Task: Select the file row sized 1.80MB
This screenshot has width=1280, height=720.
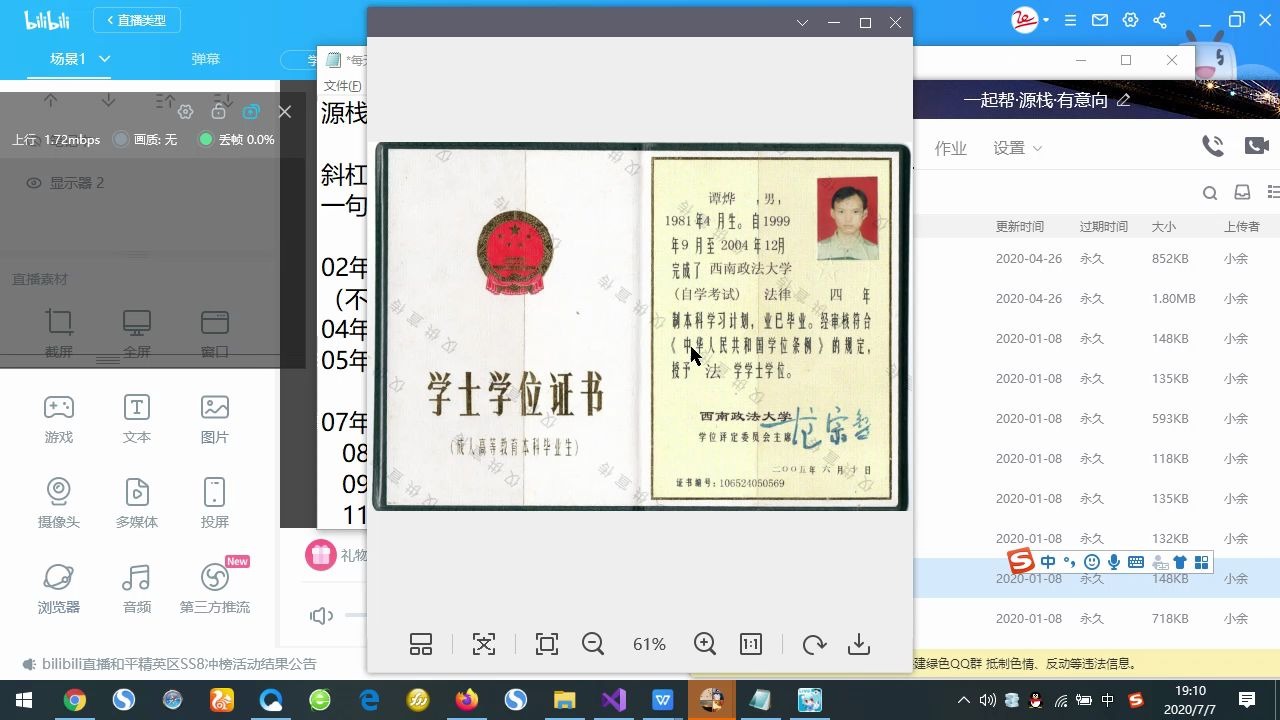Action: [1097, 298]
